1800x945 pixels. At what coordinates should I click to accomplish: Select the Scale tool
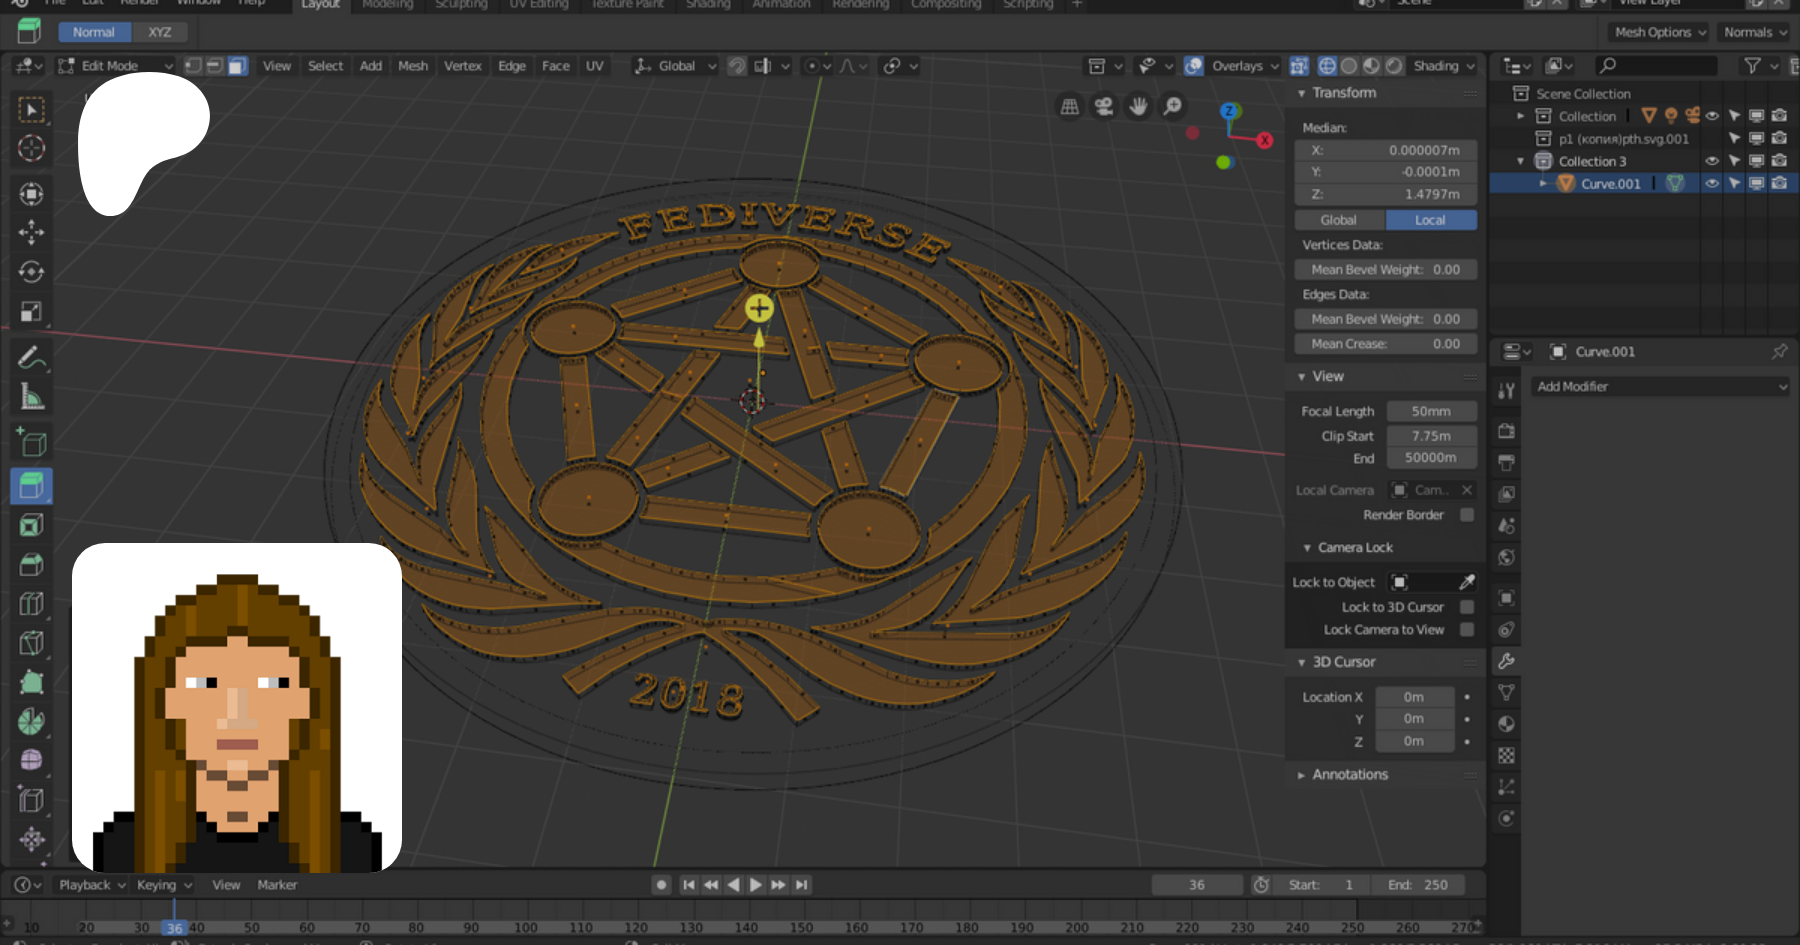coord(31,312)
